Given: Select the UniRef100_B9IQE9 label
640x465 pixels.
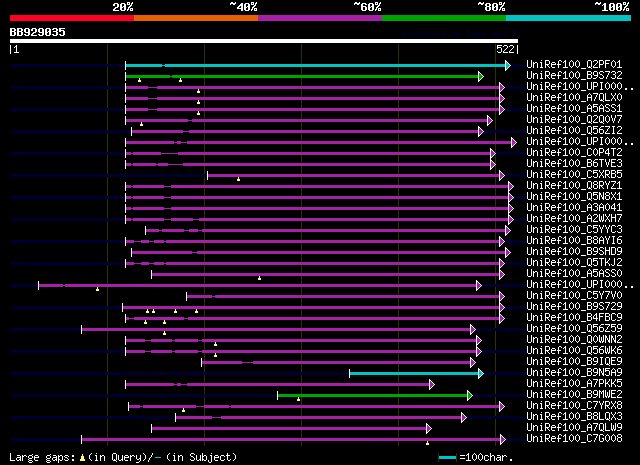Looking at the screenshot, I should 574,362.
